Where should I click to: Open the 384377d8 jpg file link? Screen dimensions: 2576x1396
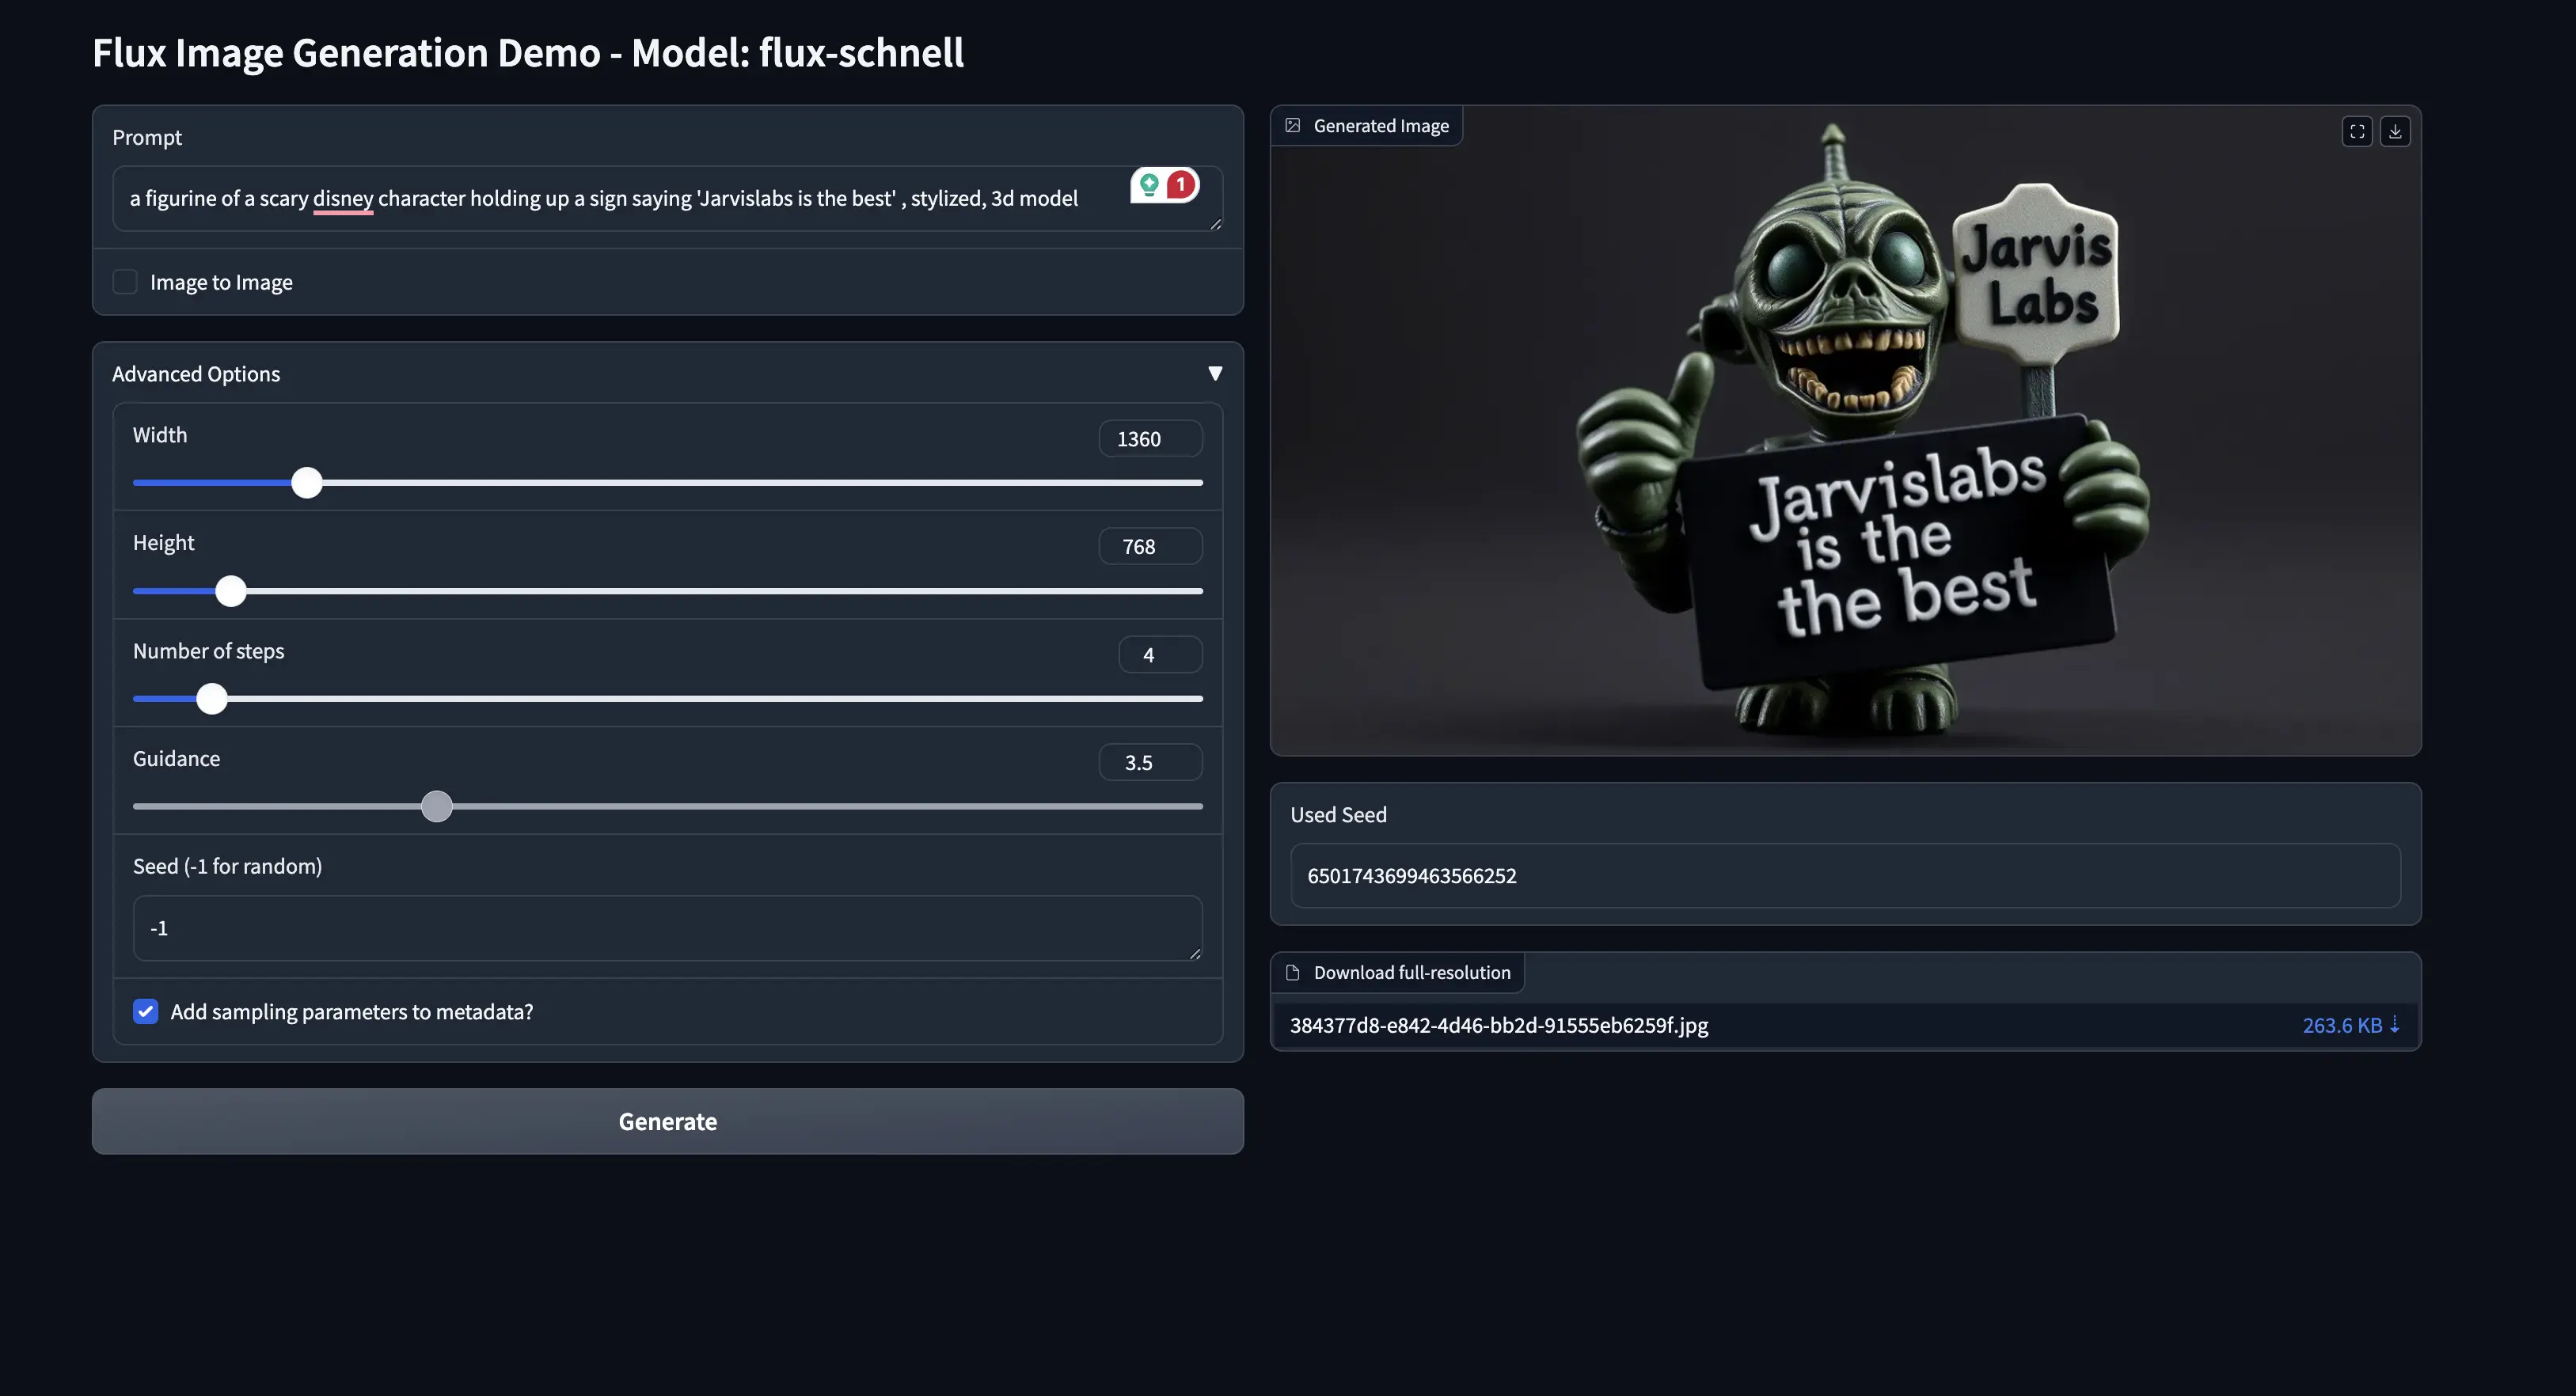point(1498,1025)
